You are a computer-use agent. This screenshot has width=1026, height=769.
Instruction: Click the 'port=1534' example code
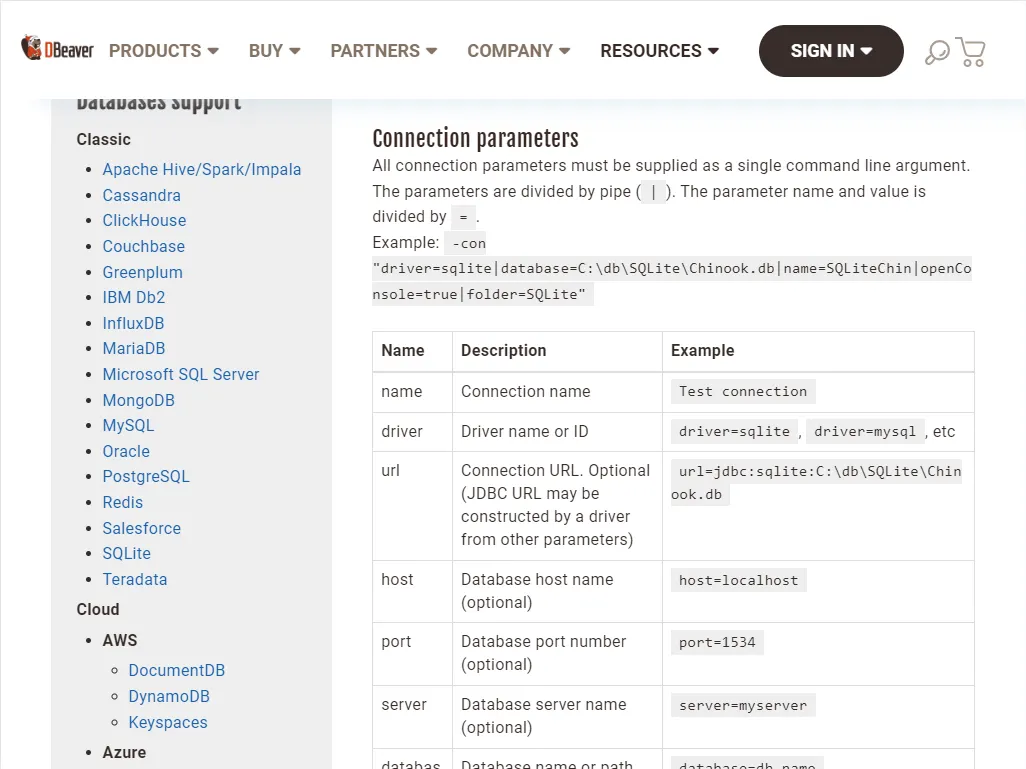(716, 643)
